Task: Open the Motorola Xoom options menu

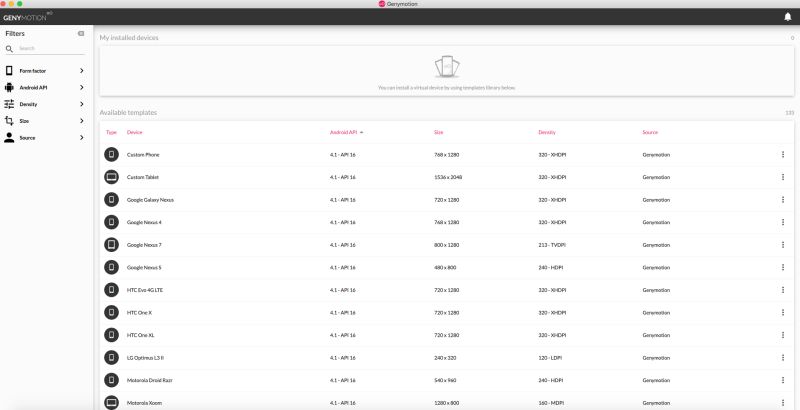Action: click(x=783, y=402)
